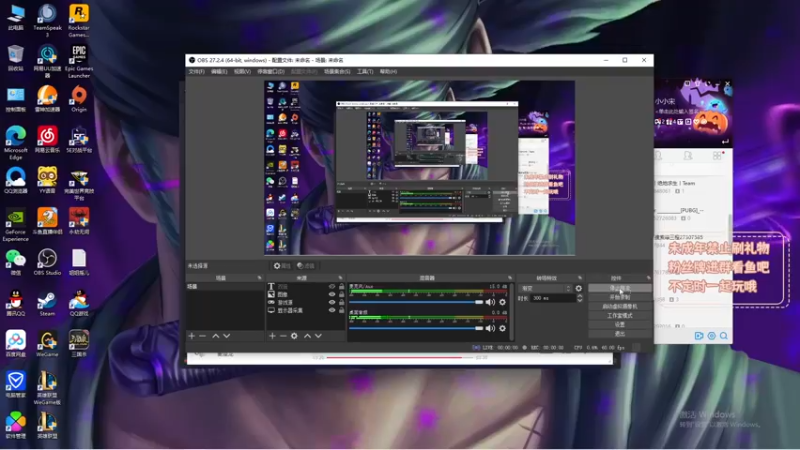
Task: Mute the microphone channel speaker icon
Action: (490, 302)
